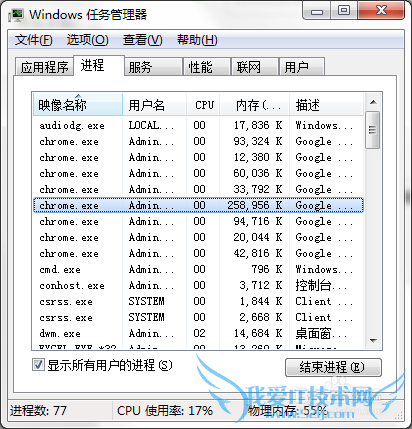Switch to the 用户 tab
This screenshot has width=412, height=429.
pos(302,67)
